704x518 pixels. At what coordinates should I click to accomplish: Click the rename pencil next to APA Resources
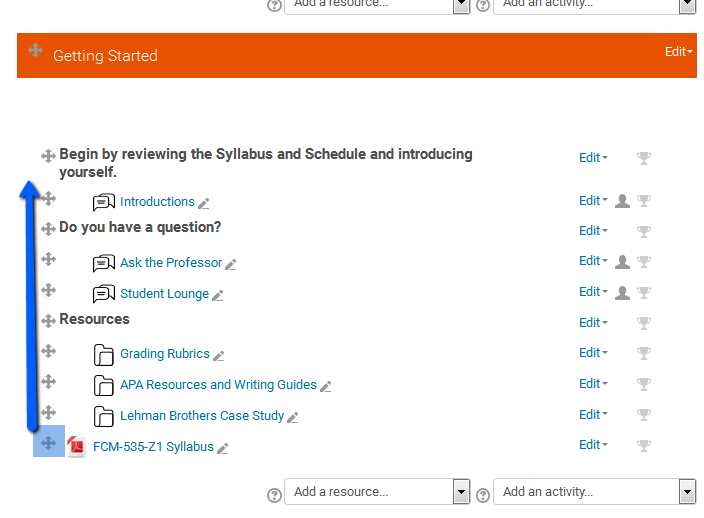tap(326, 386)
